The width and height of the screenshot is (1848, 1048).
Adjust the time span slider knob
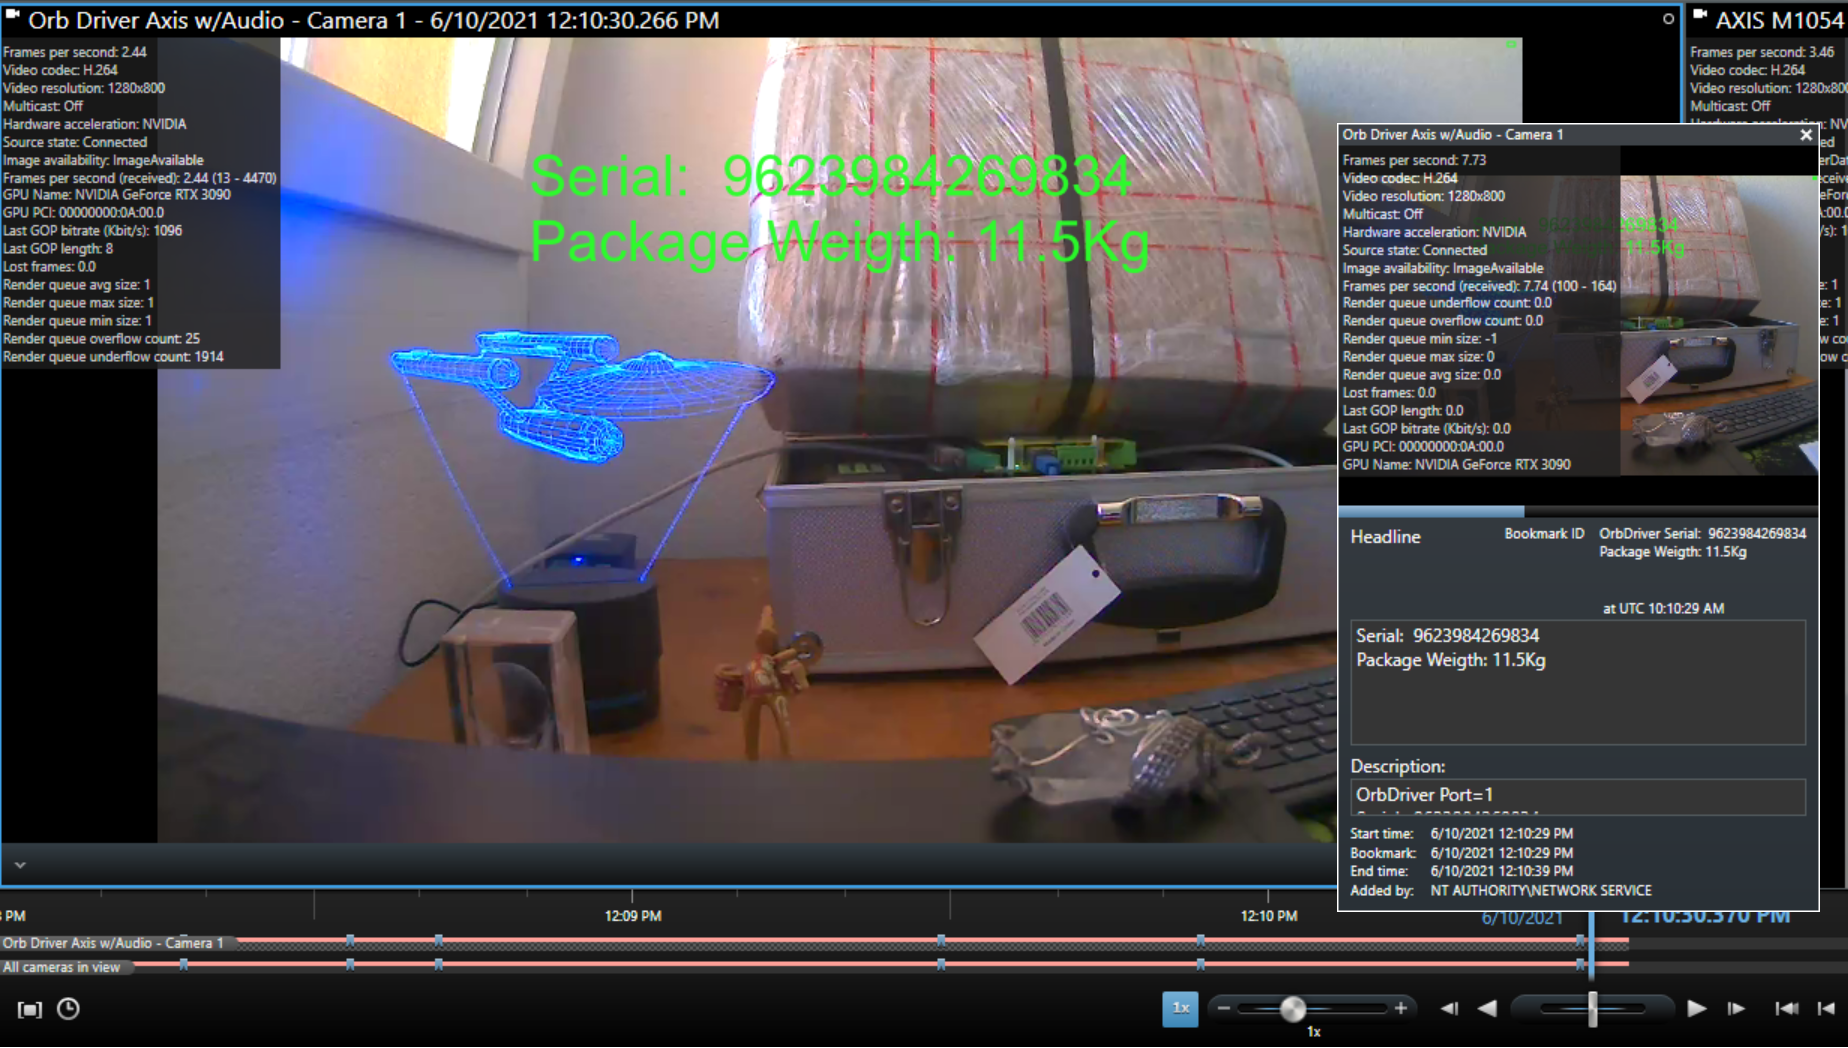[x=1293, y=1008]
